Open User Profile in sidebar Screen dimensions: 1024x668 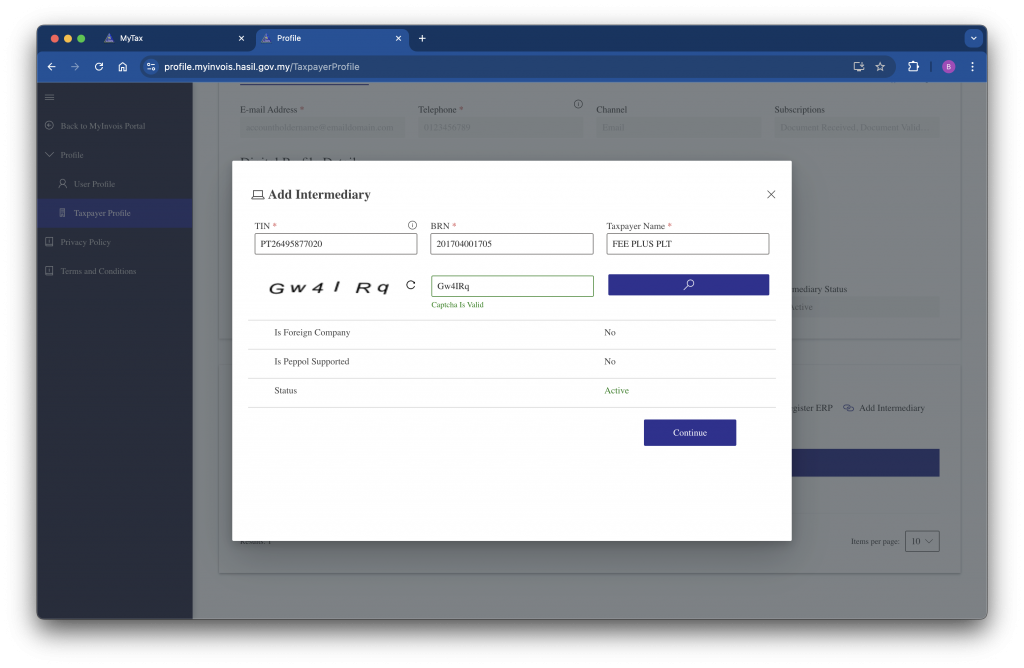[94, 184]
